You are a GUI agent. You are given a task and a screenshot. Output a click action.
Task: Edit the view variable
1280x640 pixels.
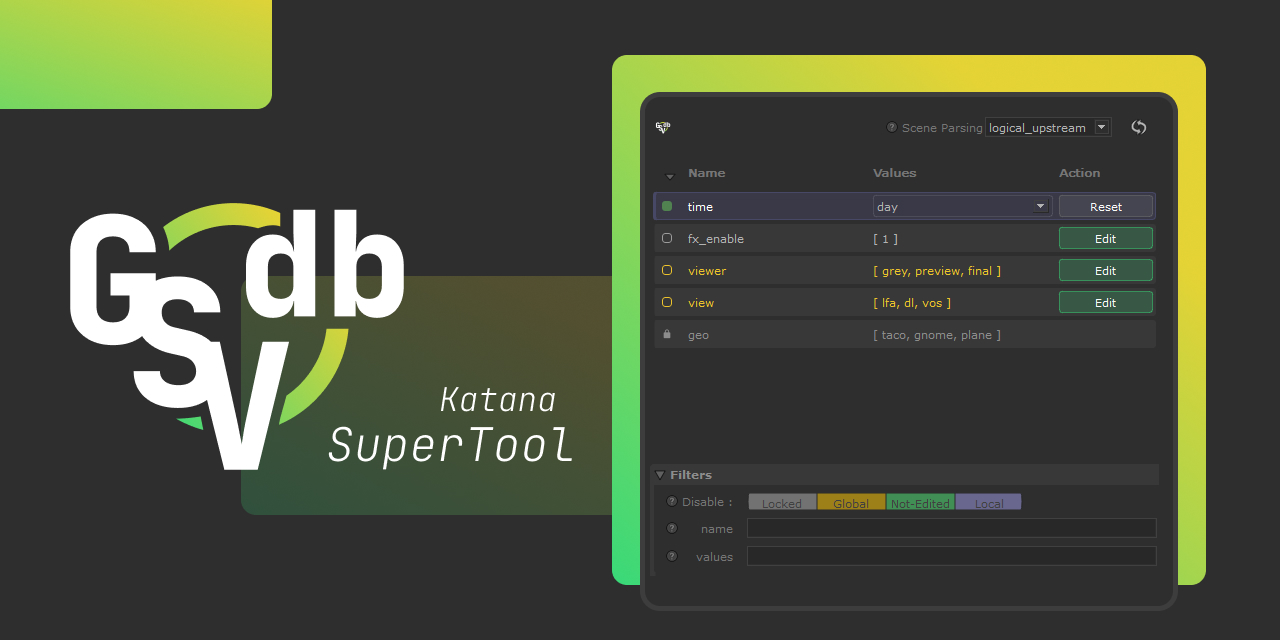[1106, 302]
